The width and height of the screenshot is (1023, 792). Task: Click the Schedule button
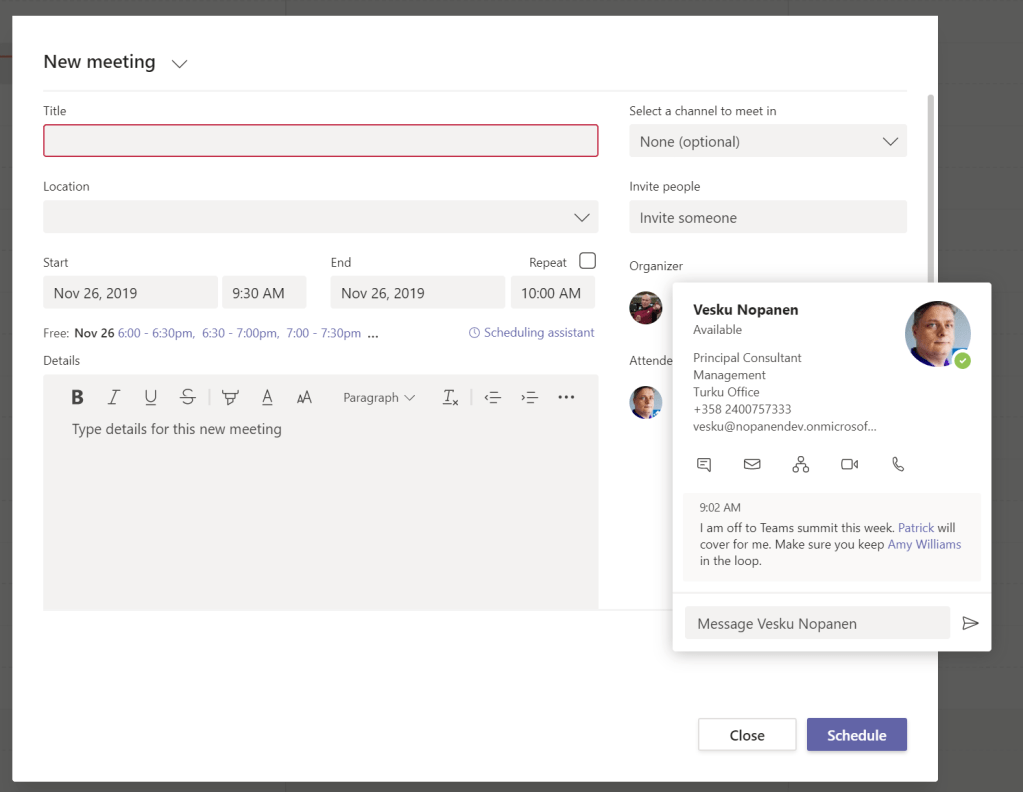coord(856,735)
